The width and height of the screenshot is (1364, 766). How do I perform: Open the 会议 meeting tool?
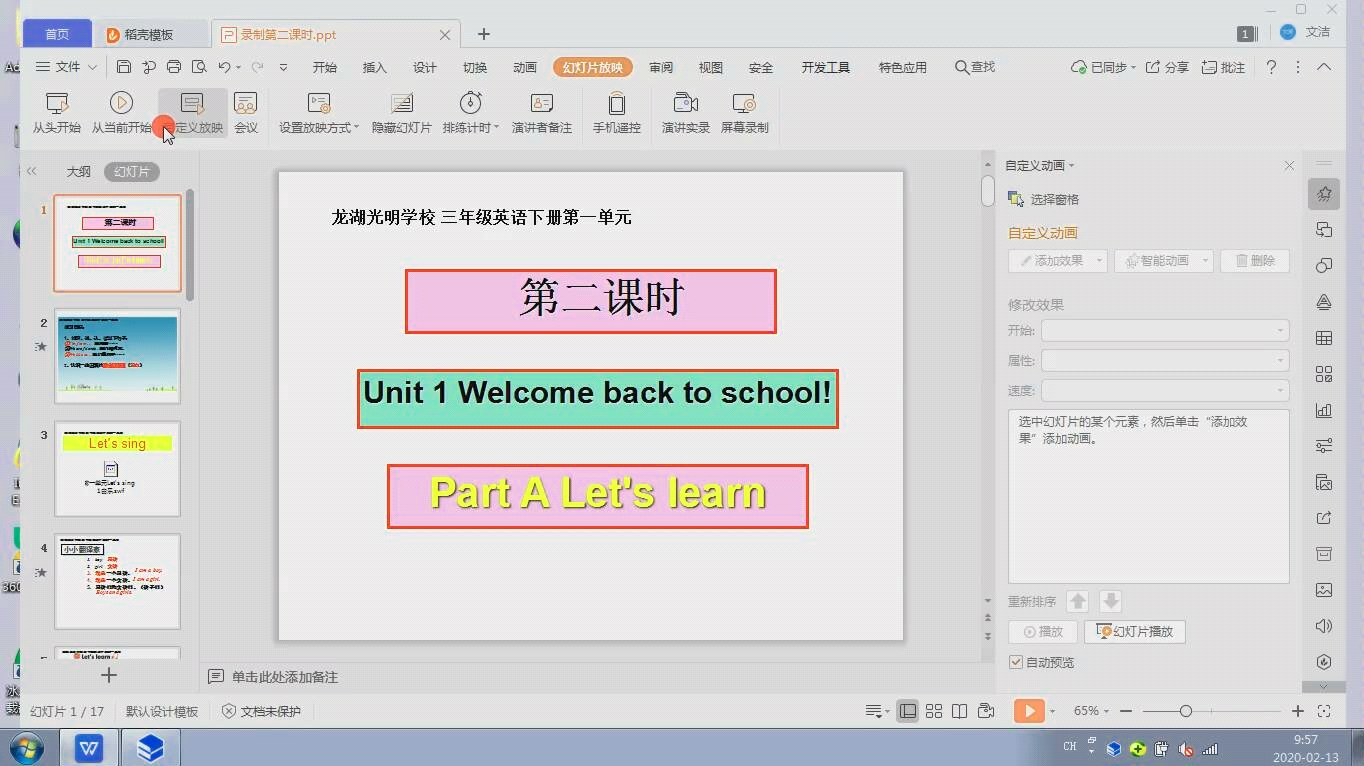pos(246,113)
